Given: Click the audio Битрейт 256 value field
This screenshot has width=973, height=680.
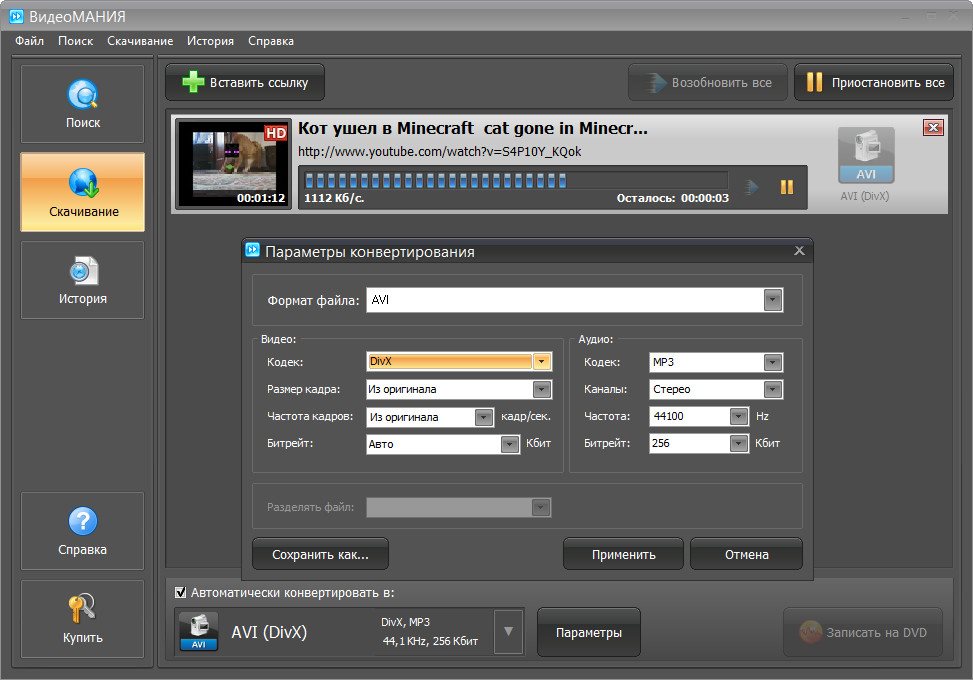Looking at the screenshot, I should pyautogui.click(x=689, y=444).
